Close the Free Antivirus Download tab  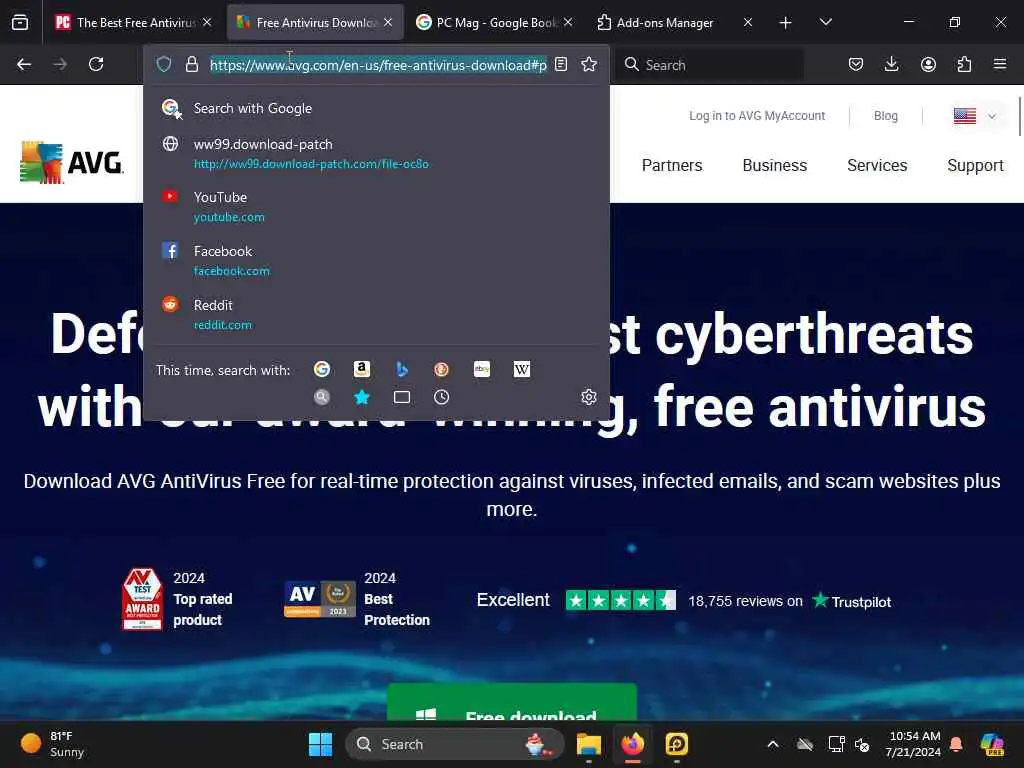388,22
